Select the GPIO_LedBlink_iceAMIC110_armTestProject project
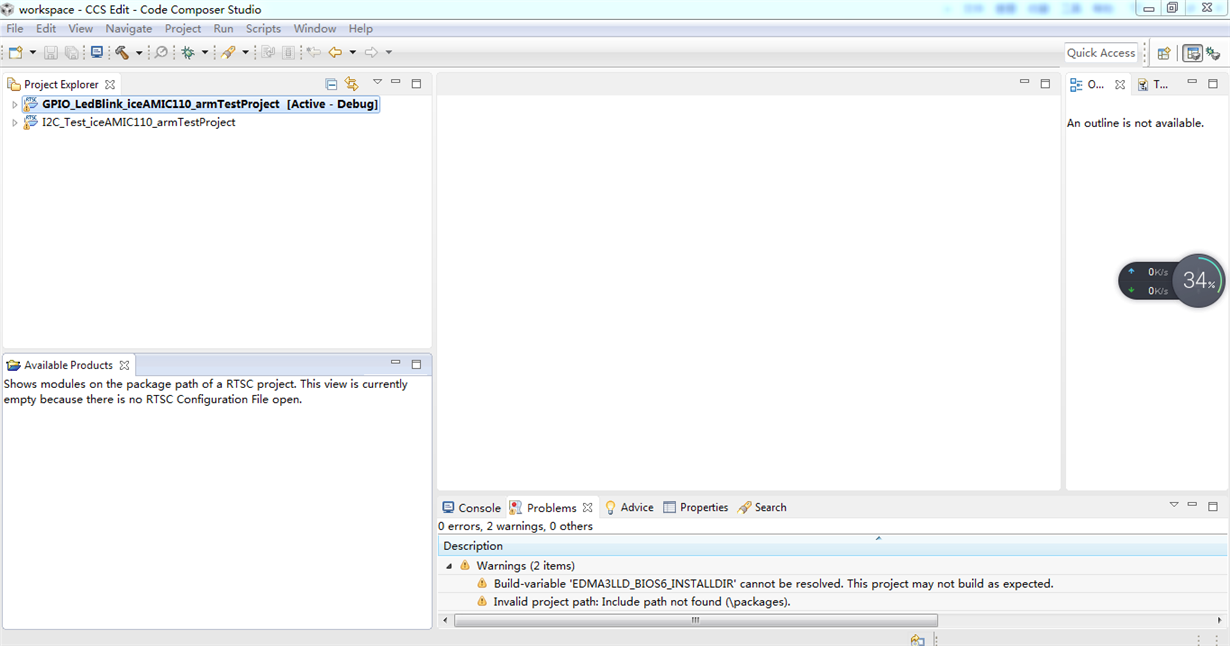The height and width of the screenshot is (646, 1230). coord(201,104)
